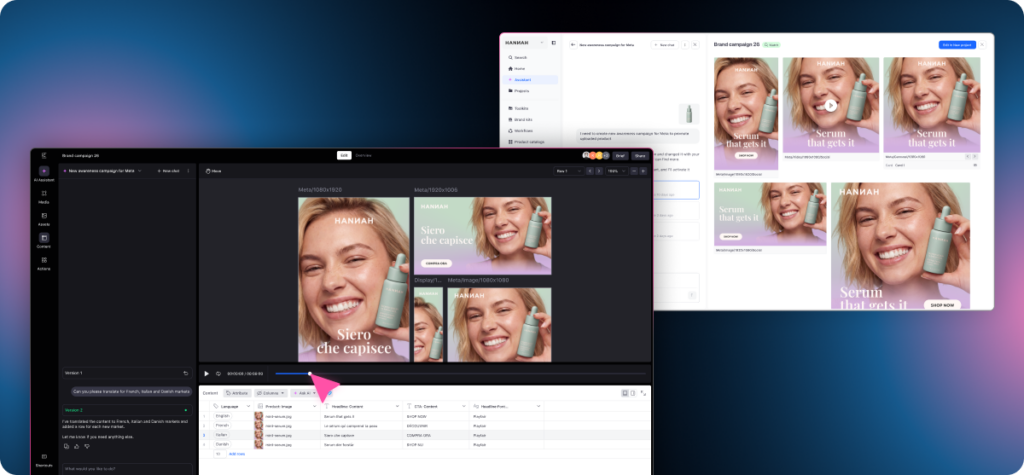Click the What would you like to do input

pos(127,468)
